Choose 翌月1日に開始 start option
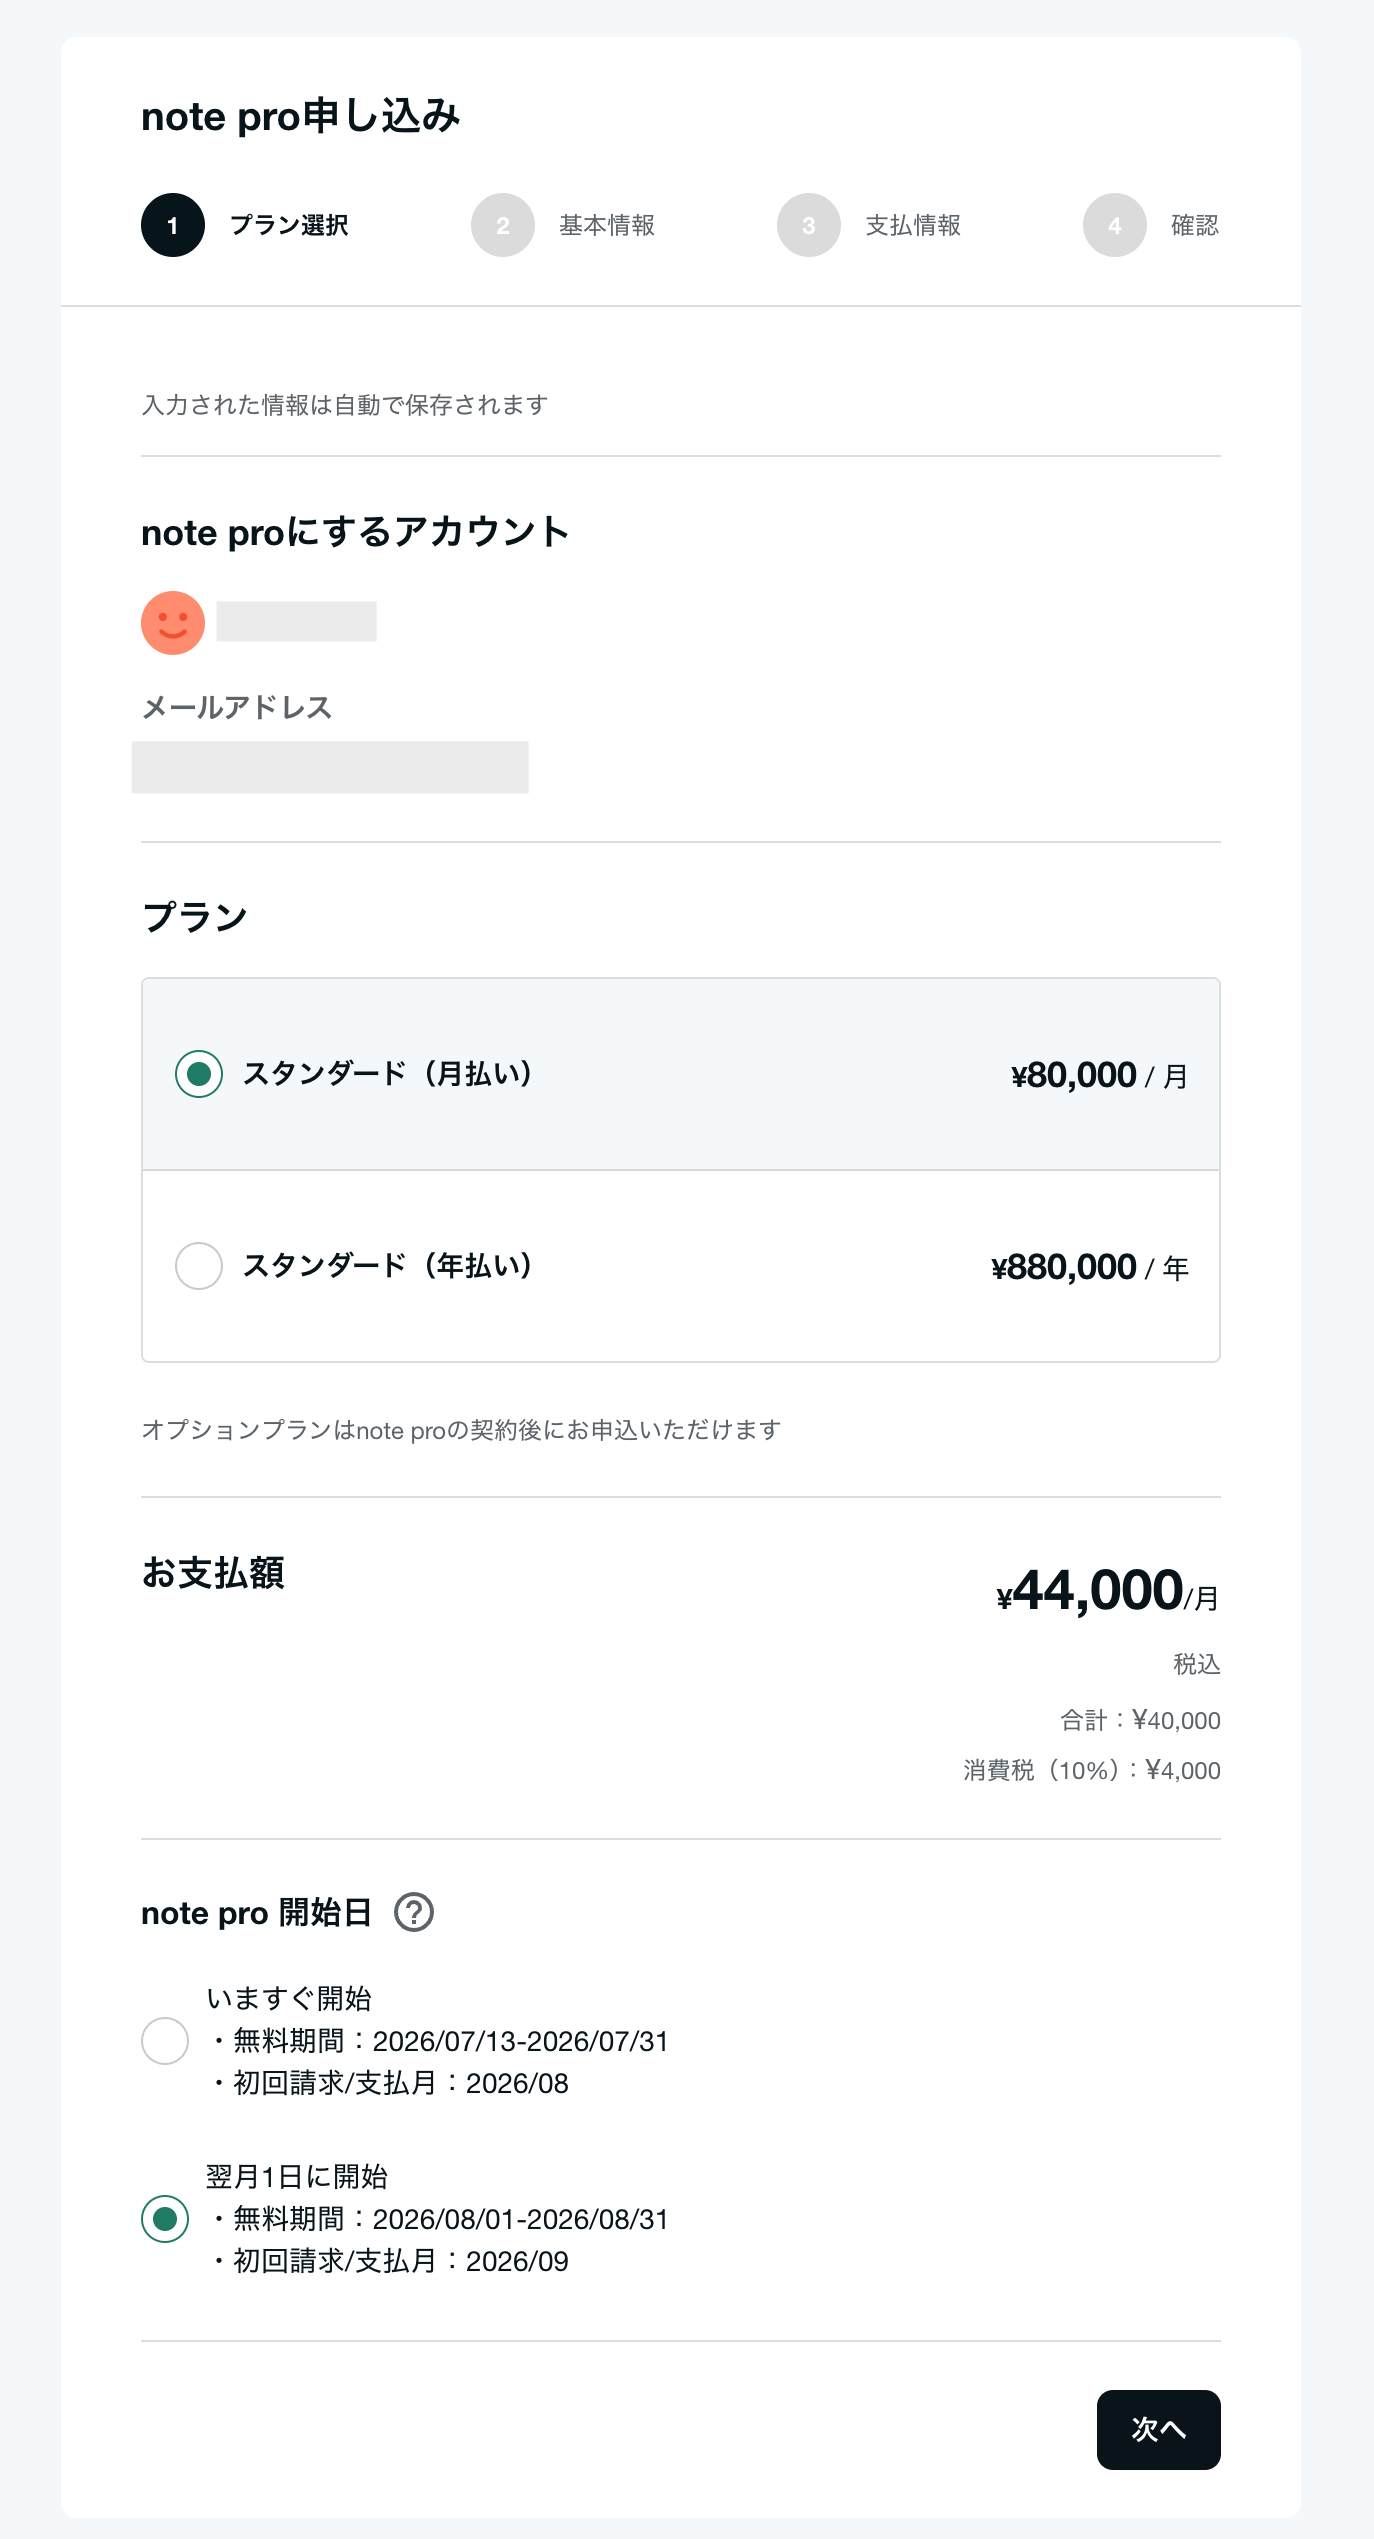The height and width of the screenshot is (2539, 1374). tap(165, 2219)
